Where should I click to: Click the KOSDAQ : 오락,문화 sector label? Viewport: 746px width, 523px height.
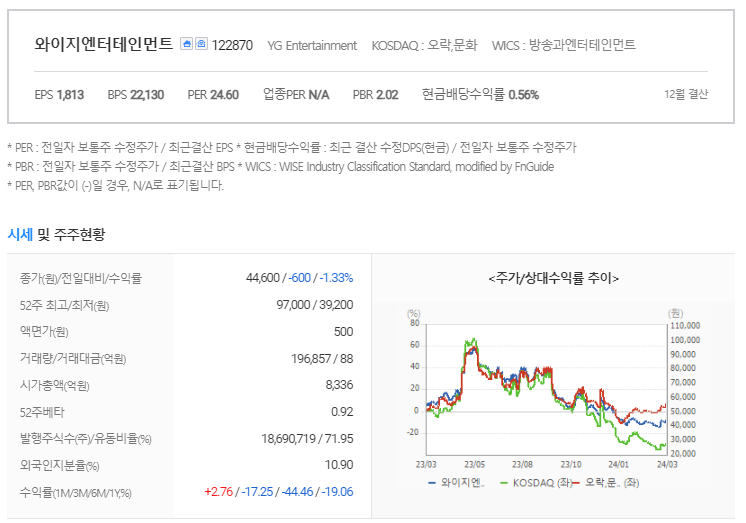424,45
